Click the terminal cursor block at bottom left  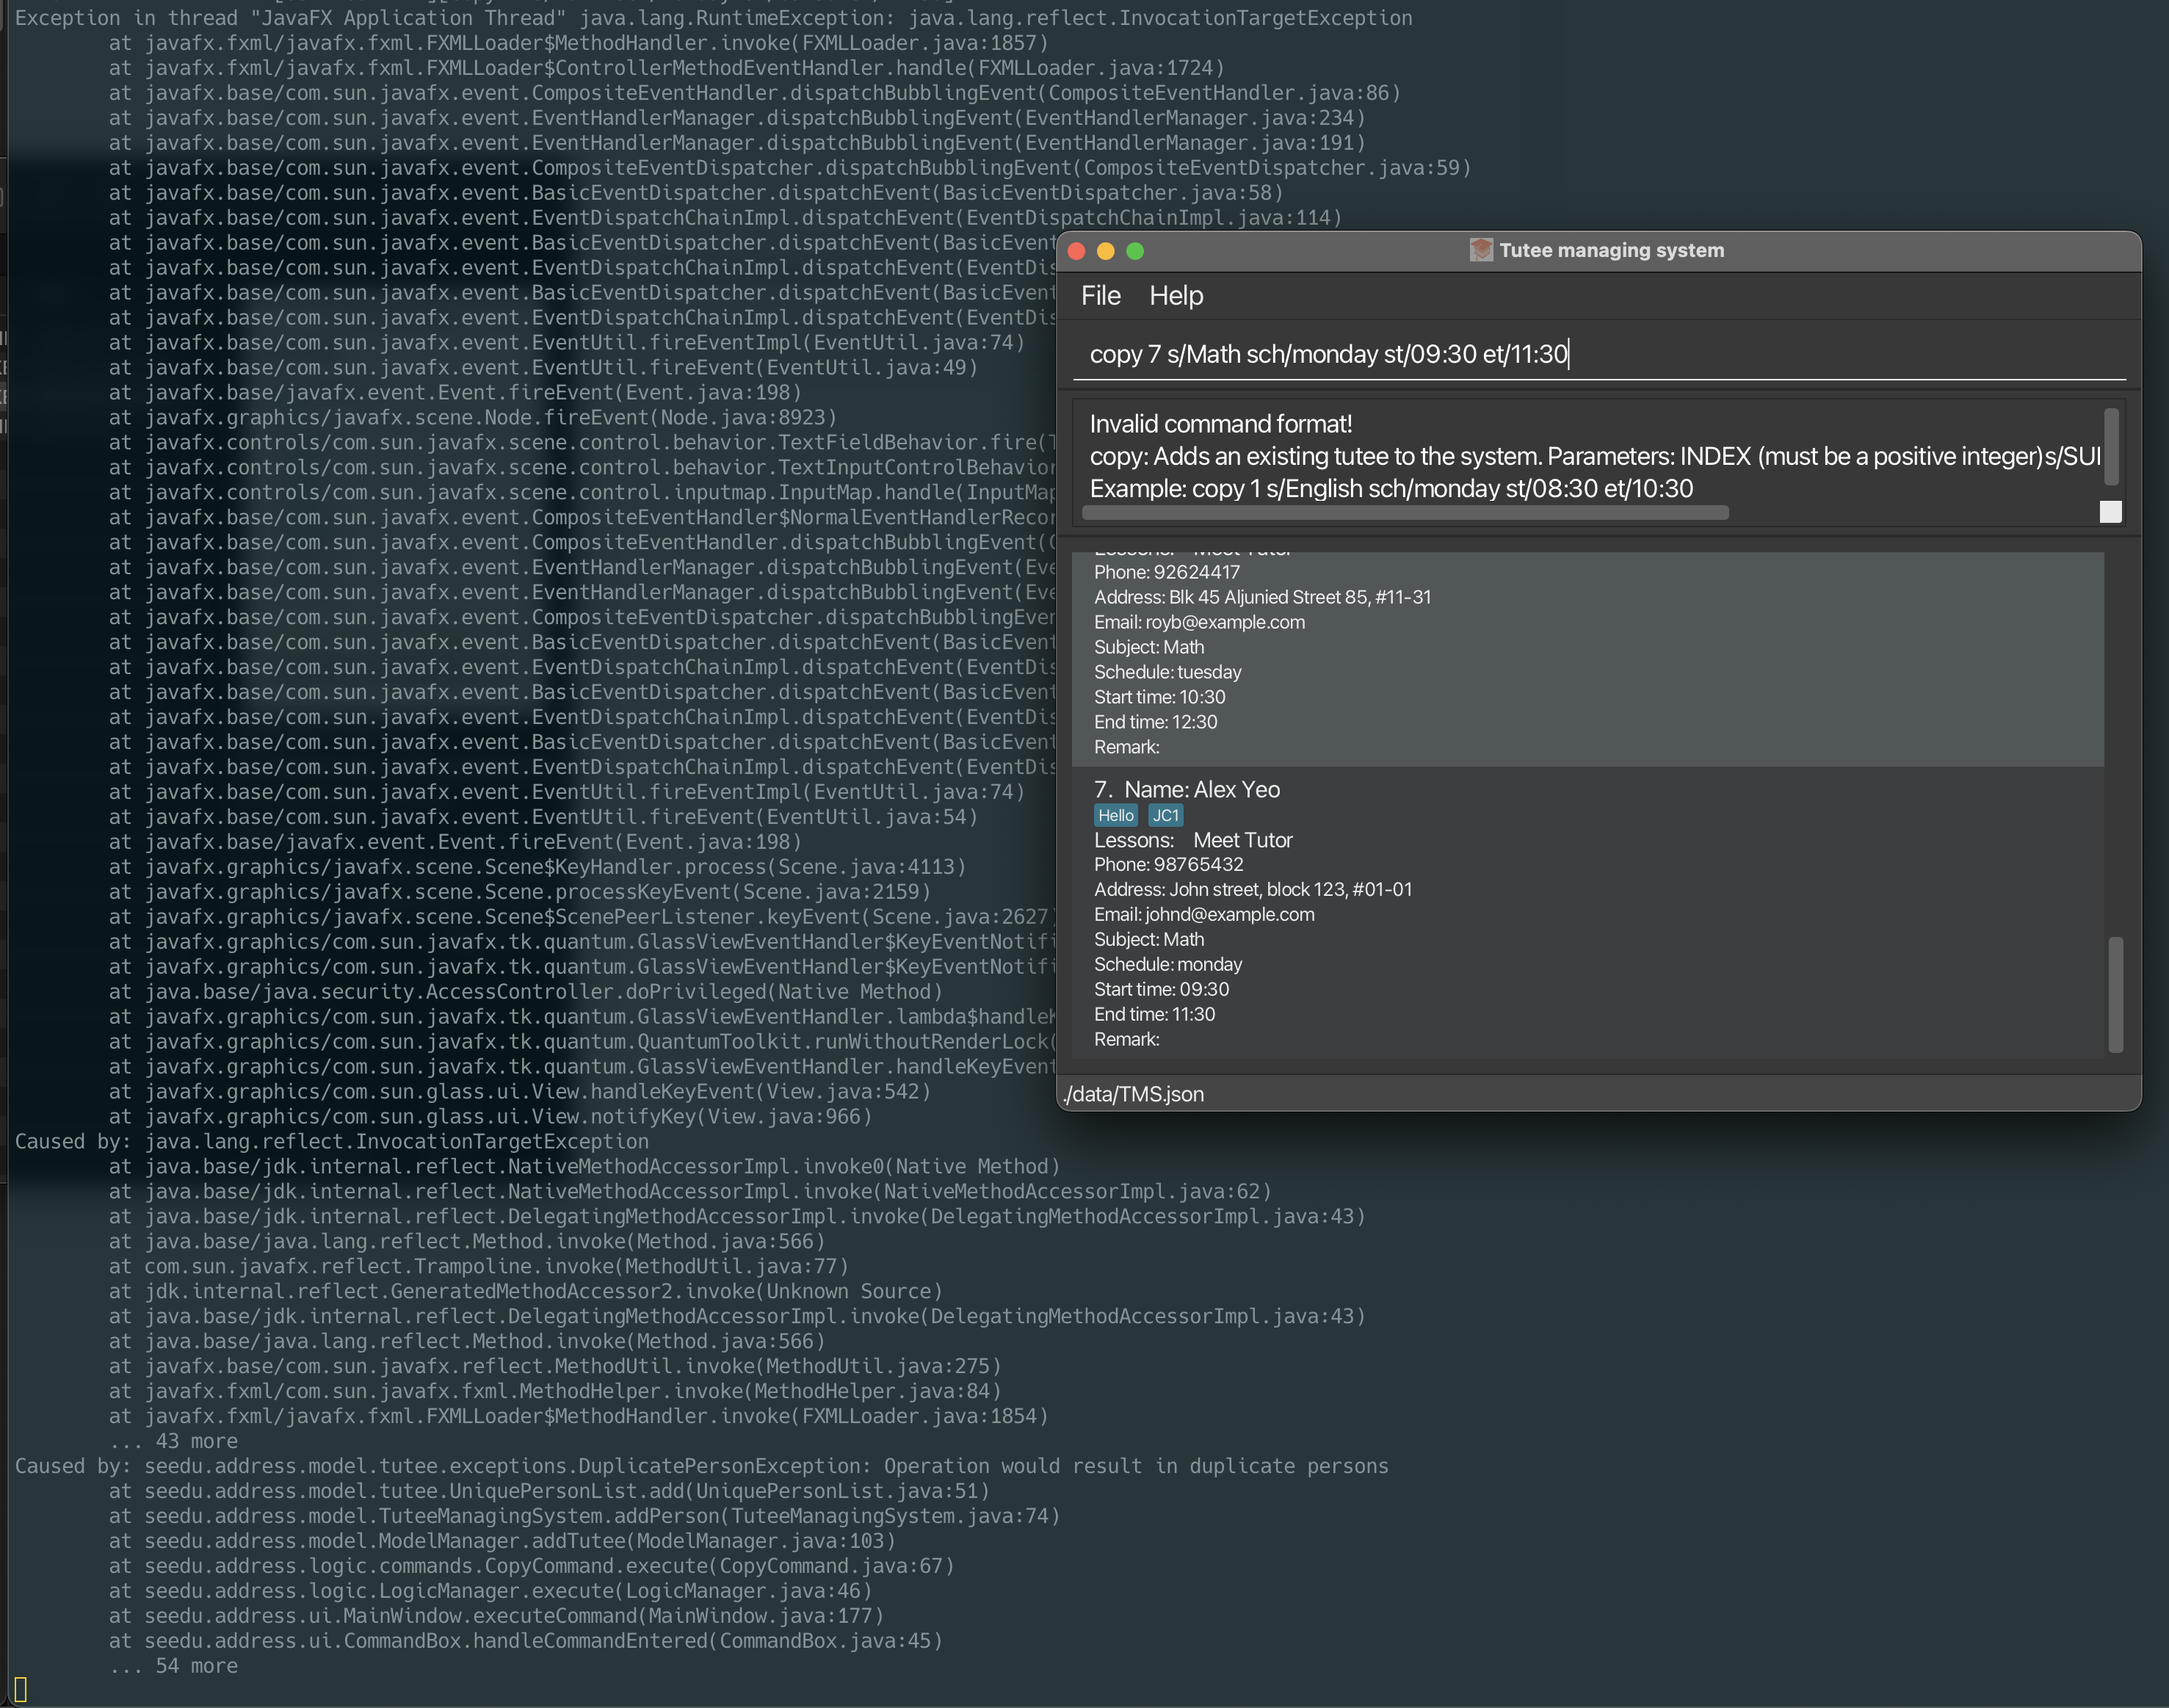[21, 1690]
